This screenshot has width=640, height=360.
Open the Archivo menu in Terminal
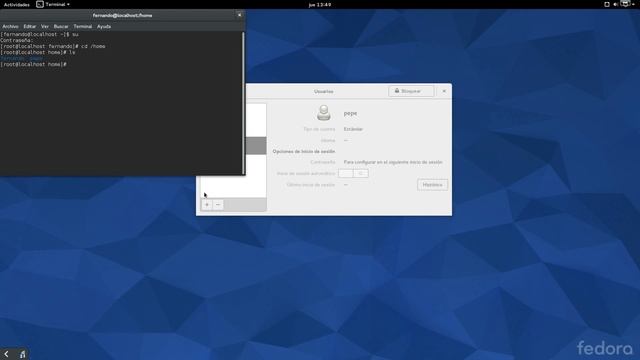(x=11, y=26)
